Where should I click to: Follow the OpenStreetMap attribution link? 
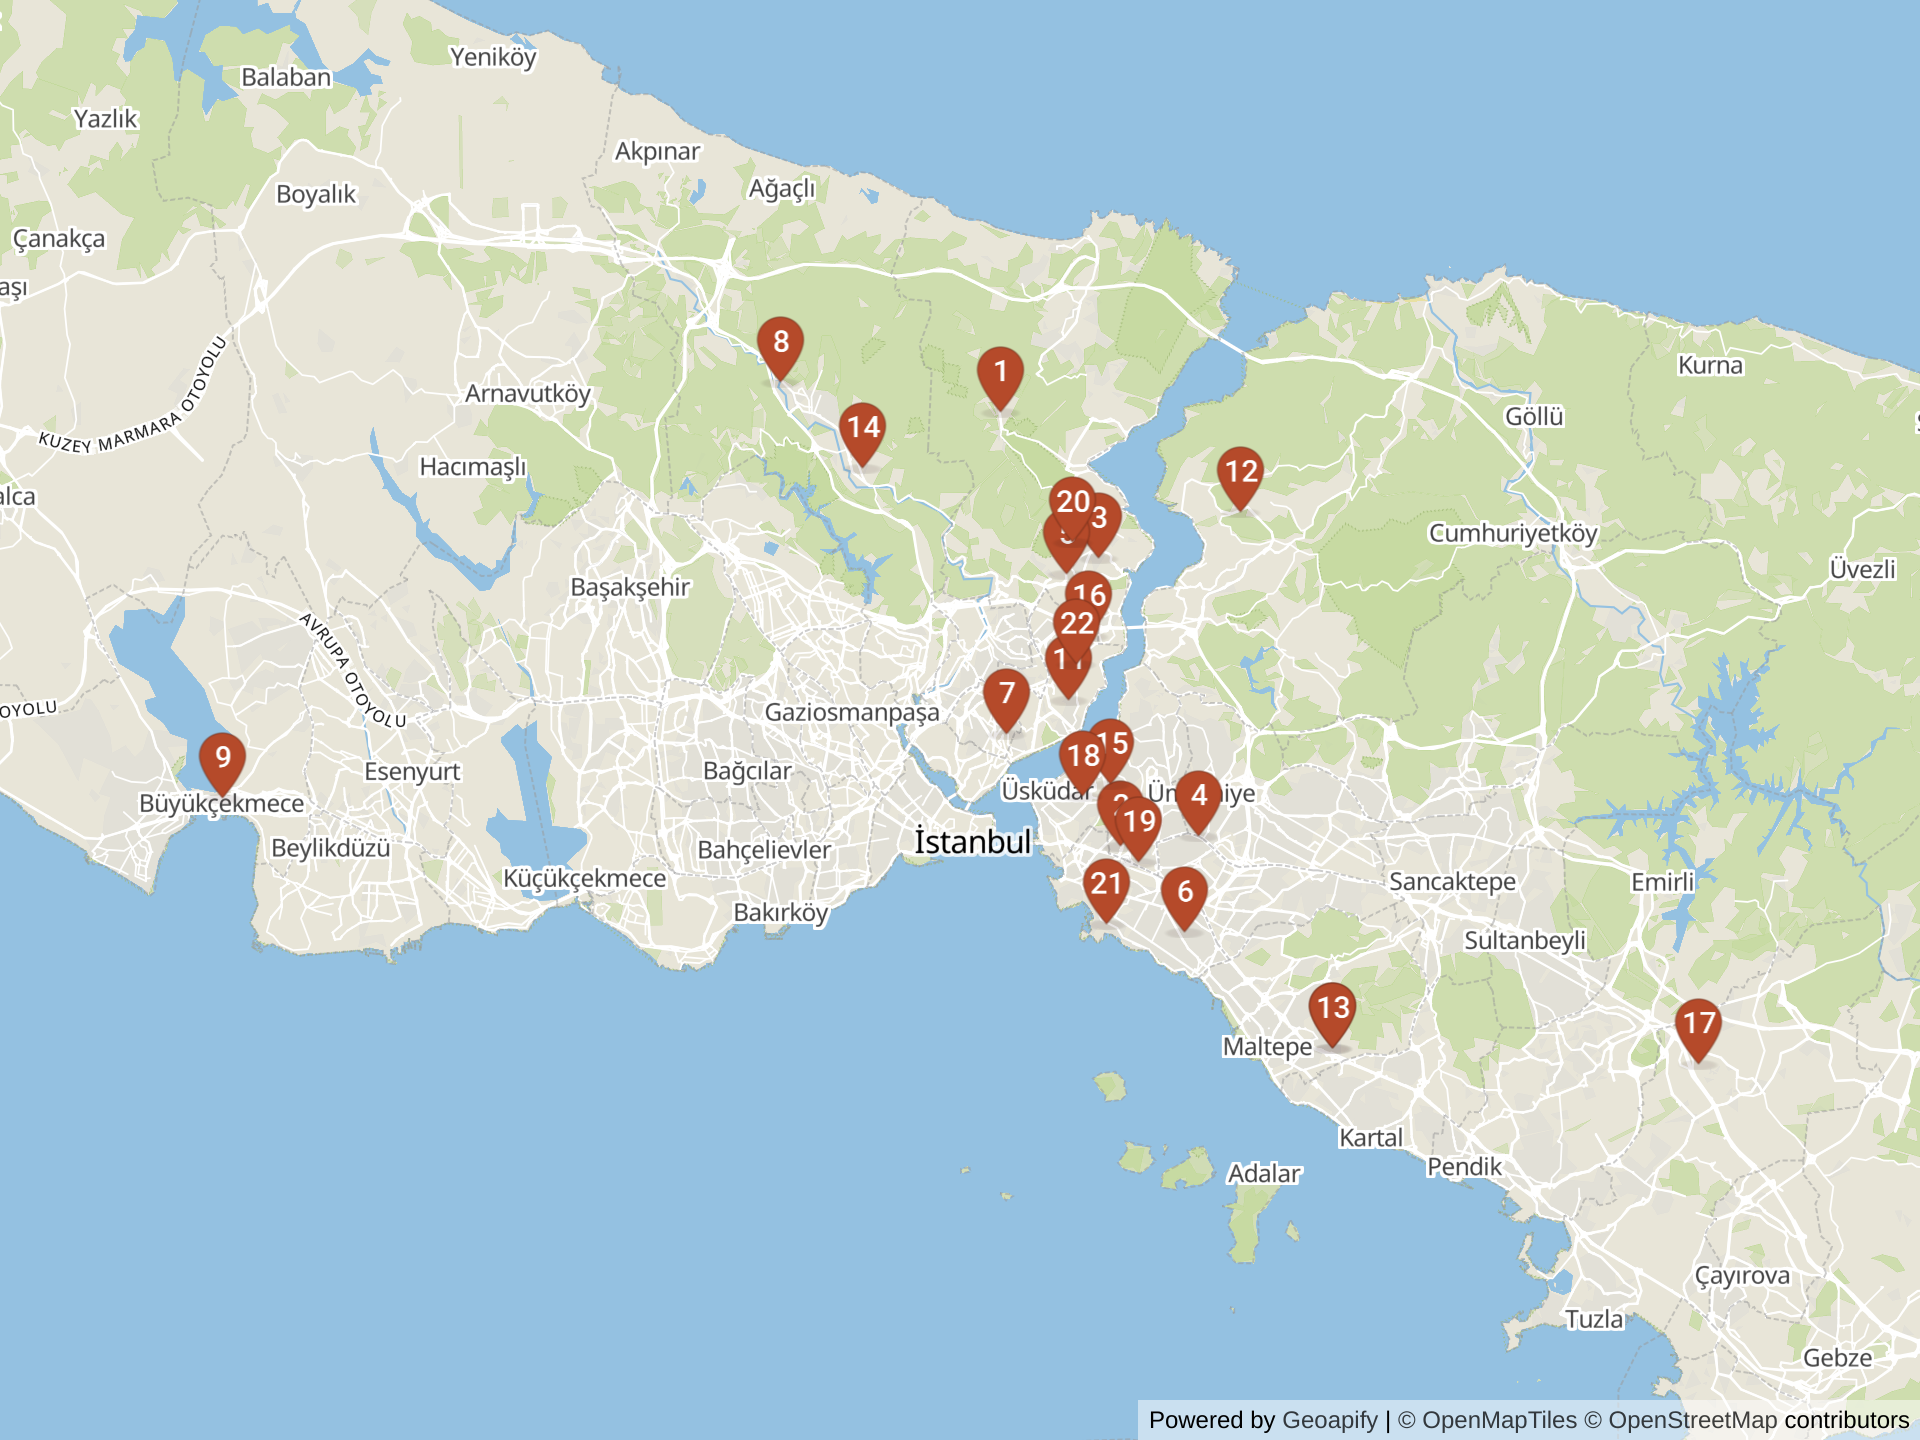click(x=1693, y=1420)
